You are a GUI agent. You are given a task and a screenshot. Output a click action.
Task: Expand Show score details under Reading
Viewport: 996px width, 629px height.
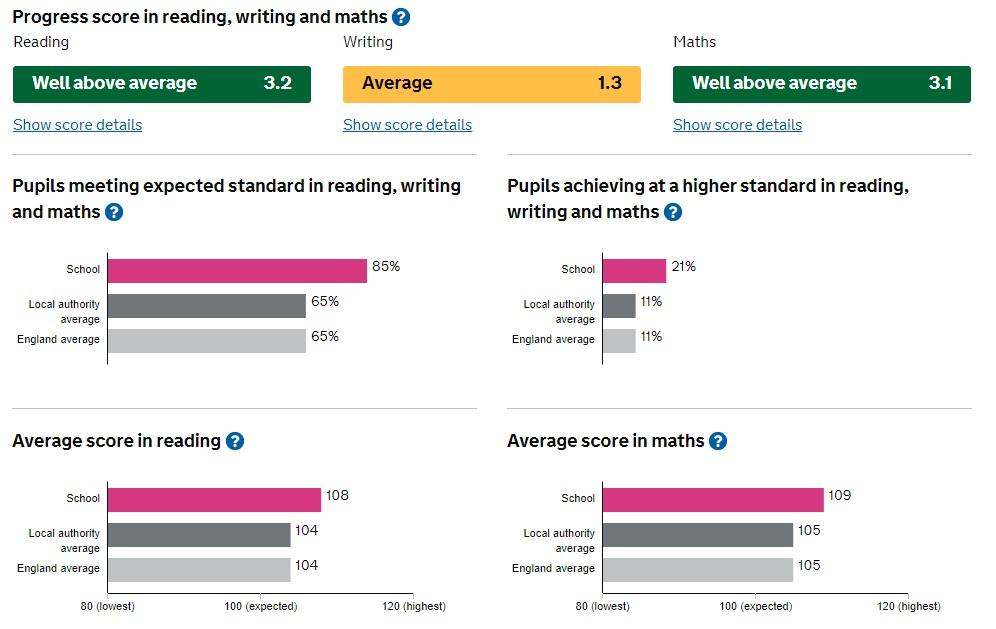[77, 125]
